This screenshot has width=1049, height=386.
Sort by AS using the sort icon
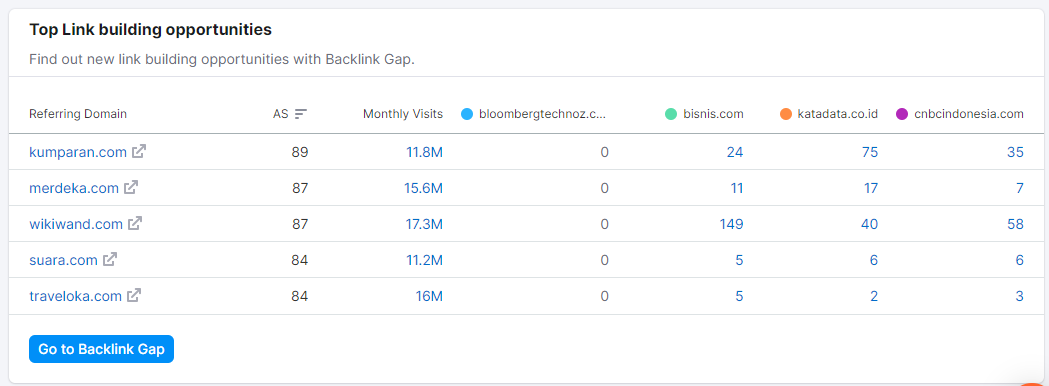(x=301, y=114)
